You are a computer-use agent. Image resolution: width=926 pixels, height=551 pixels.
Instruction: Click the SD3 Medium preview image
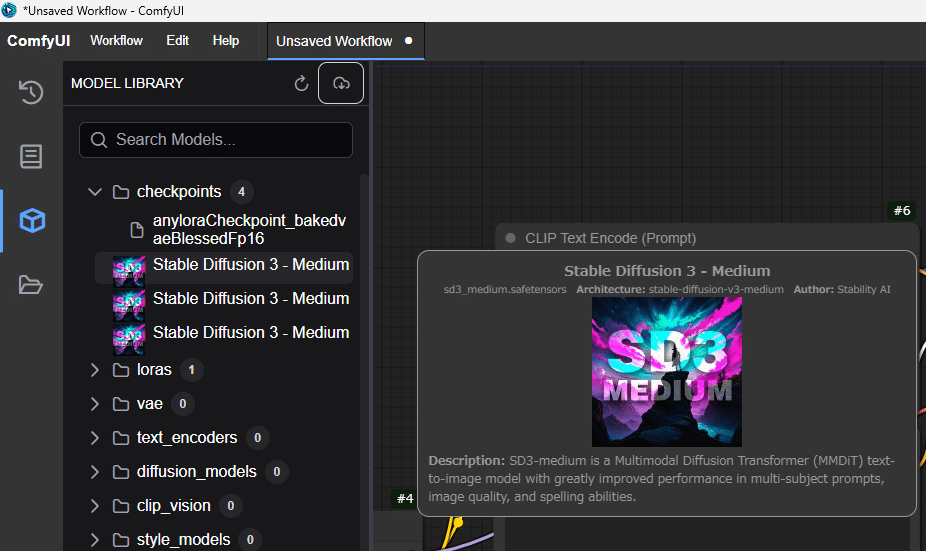coord(667,371)
